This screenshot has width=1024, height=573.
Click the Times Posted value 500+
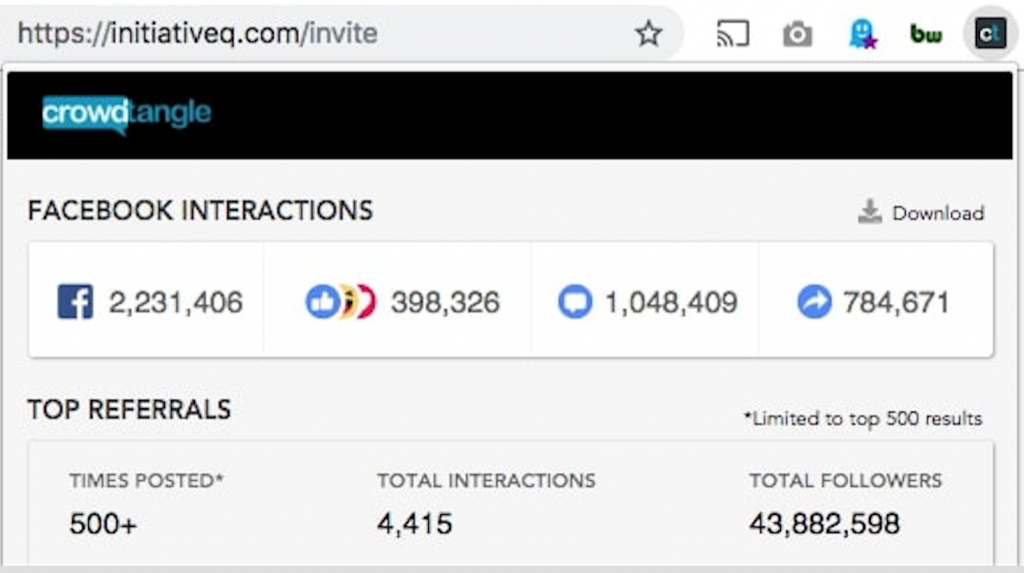(x=103, y=522)
